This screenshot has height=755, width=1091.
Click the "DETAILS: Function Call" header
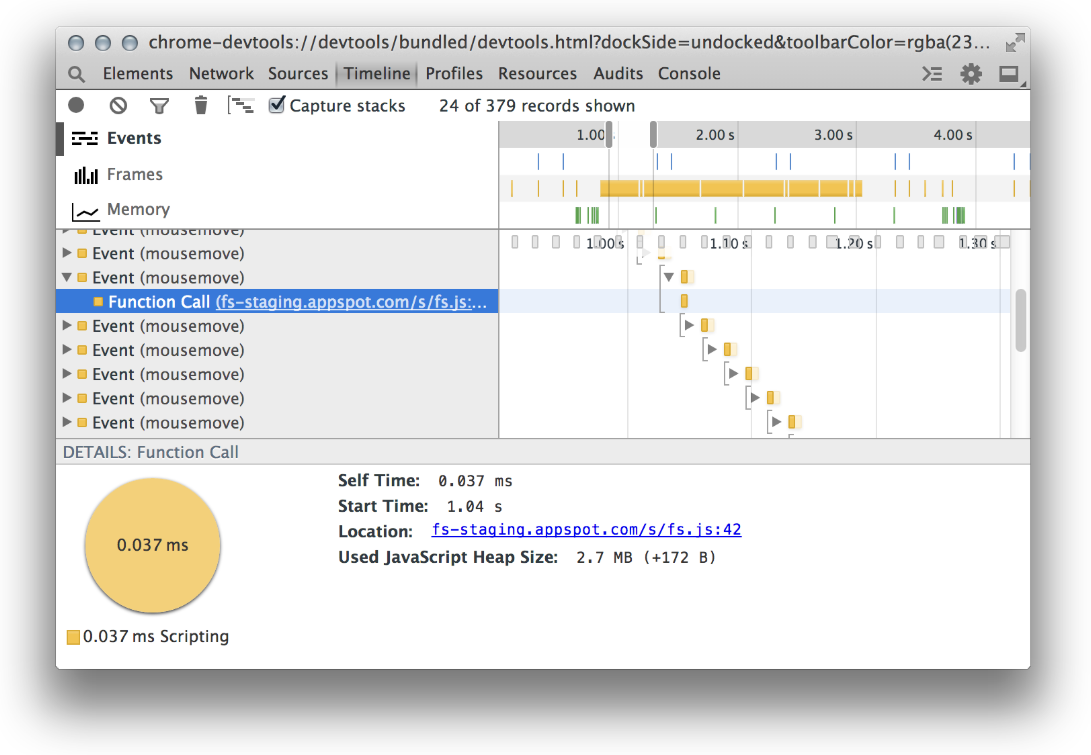click(x=150, y=452)
